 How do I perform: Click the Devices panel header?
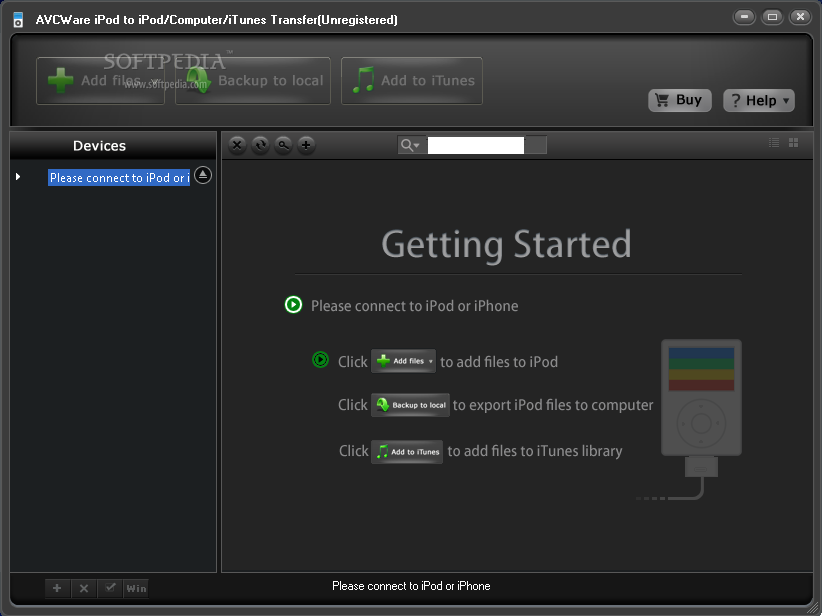click(113, 146)
